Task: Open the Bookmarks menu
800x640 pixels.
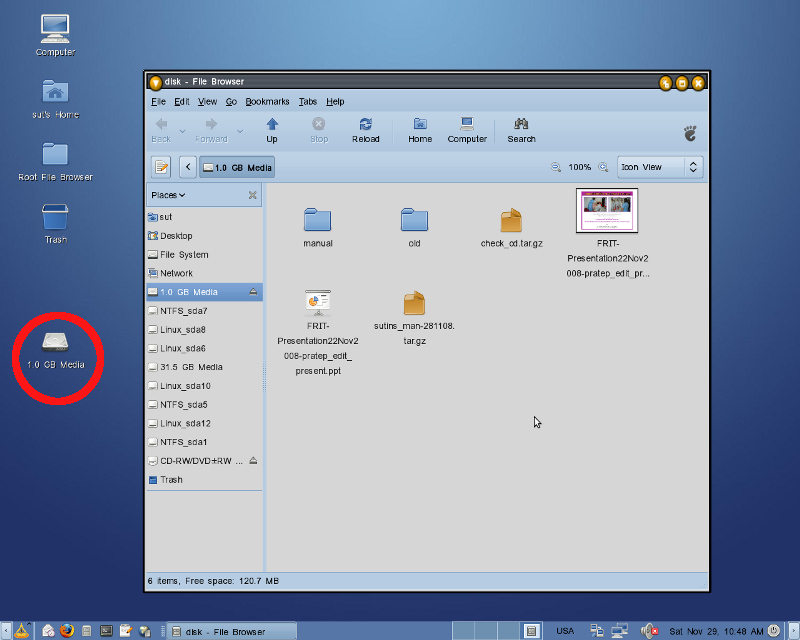Action: pos(267,102)
